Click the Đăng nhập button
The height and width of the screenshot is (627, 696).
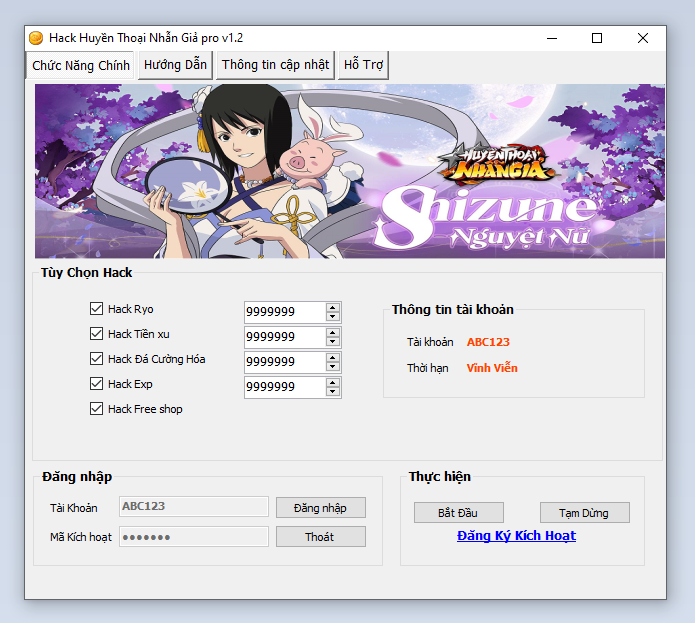[320, 508]
